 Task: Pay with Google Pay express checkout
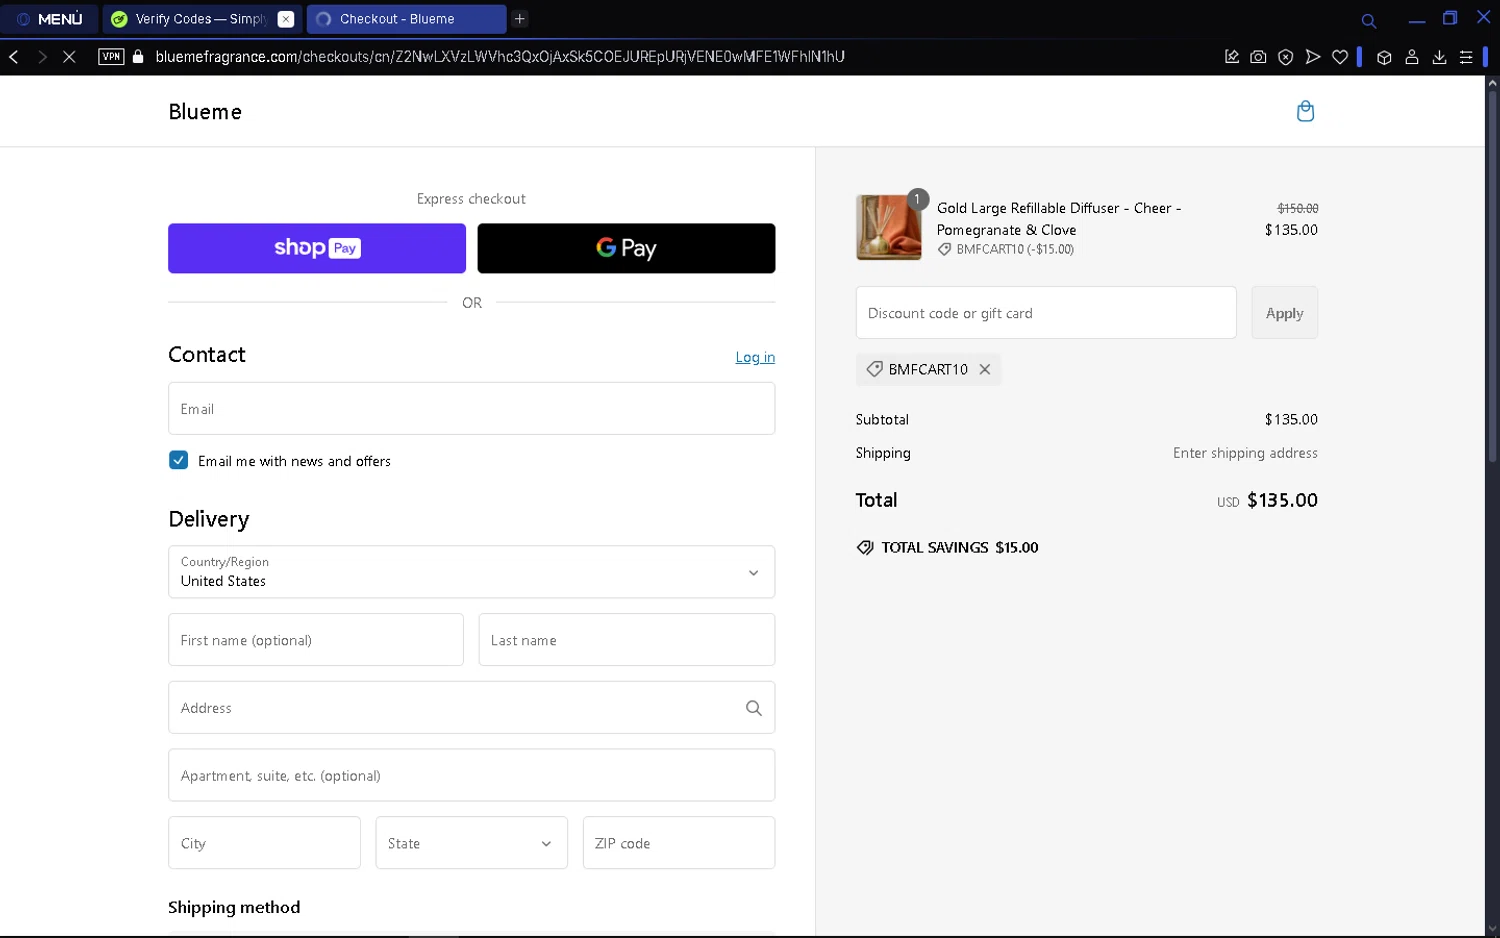(626, 248)
